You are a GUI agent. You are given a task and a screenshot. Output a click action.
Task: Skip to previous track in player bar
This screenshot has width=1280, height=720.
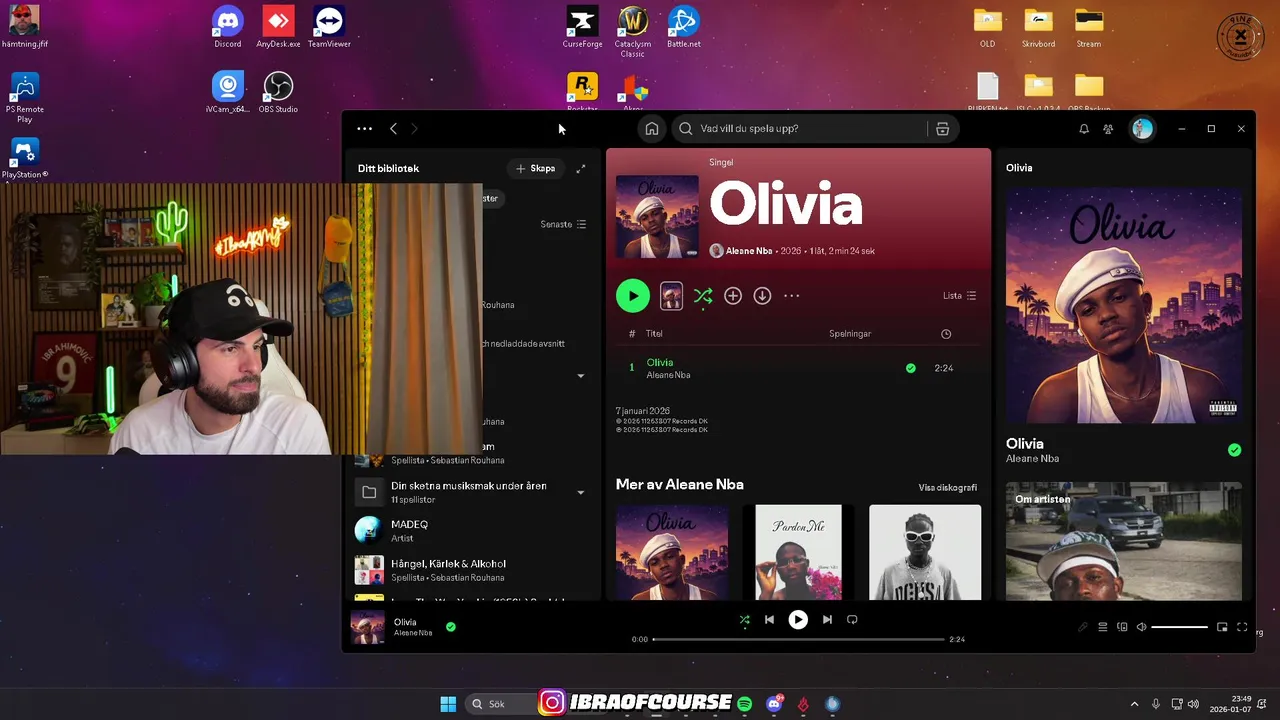[769, 620]
